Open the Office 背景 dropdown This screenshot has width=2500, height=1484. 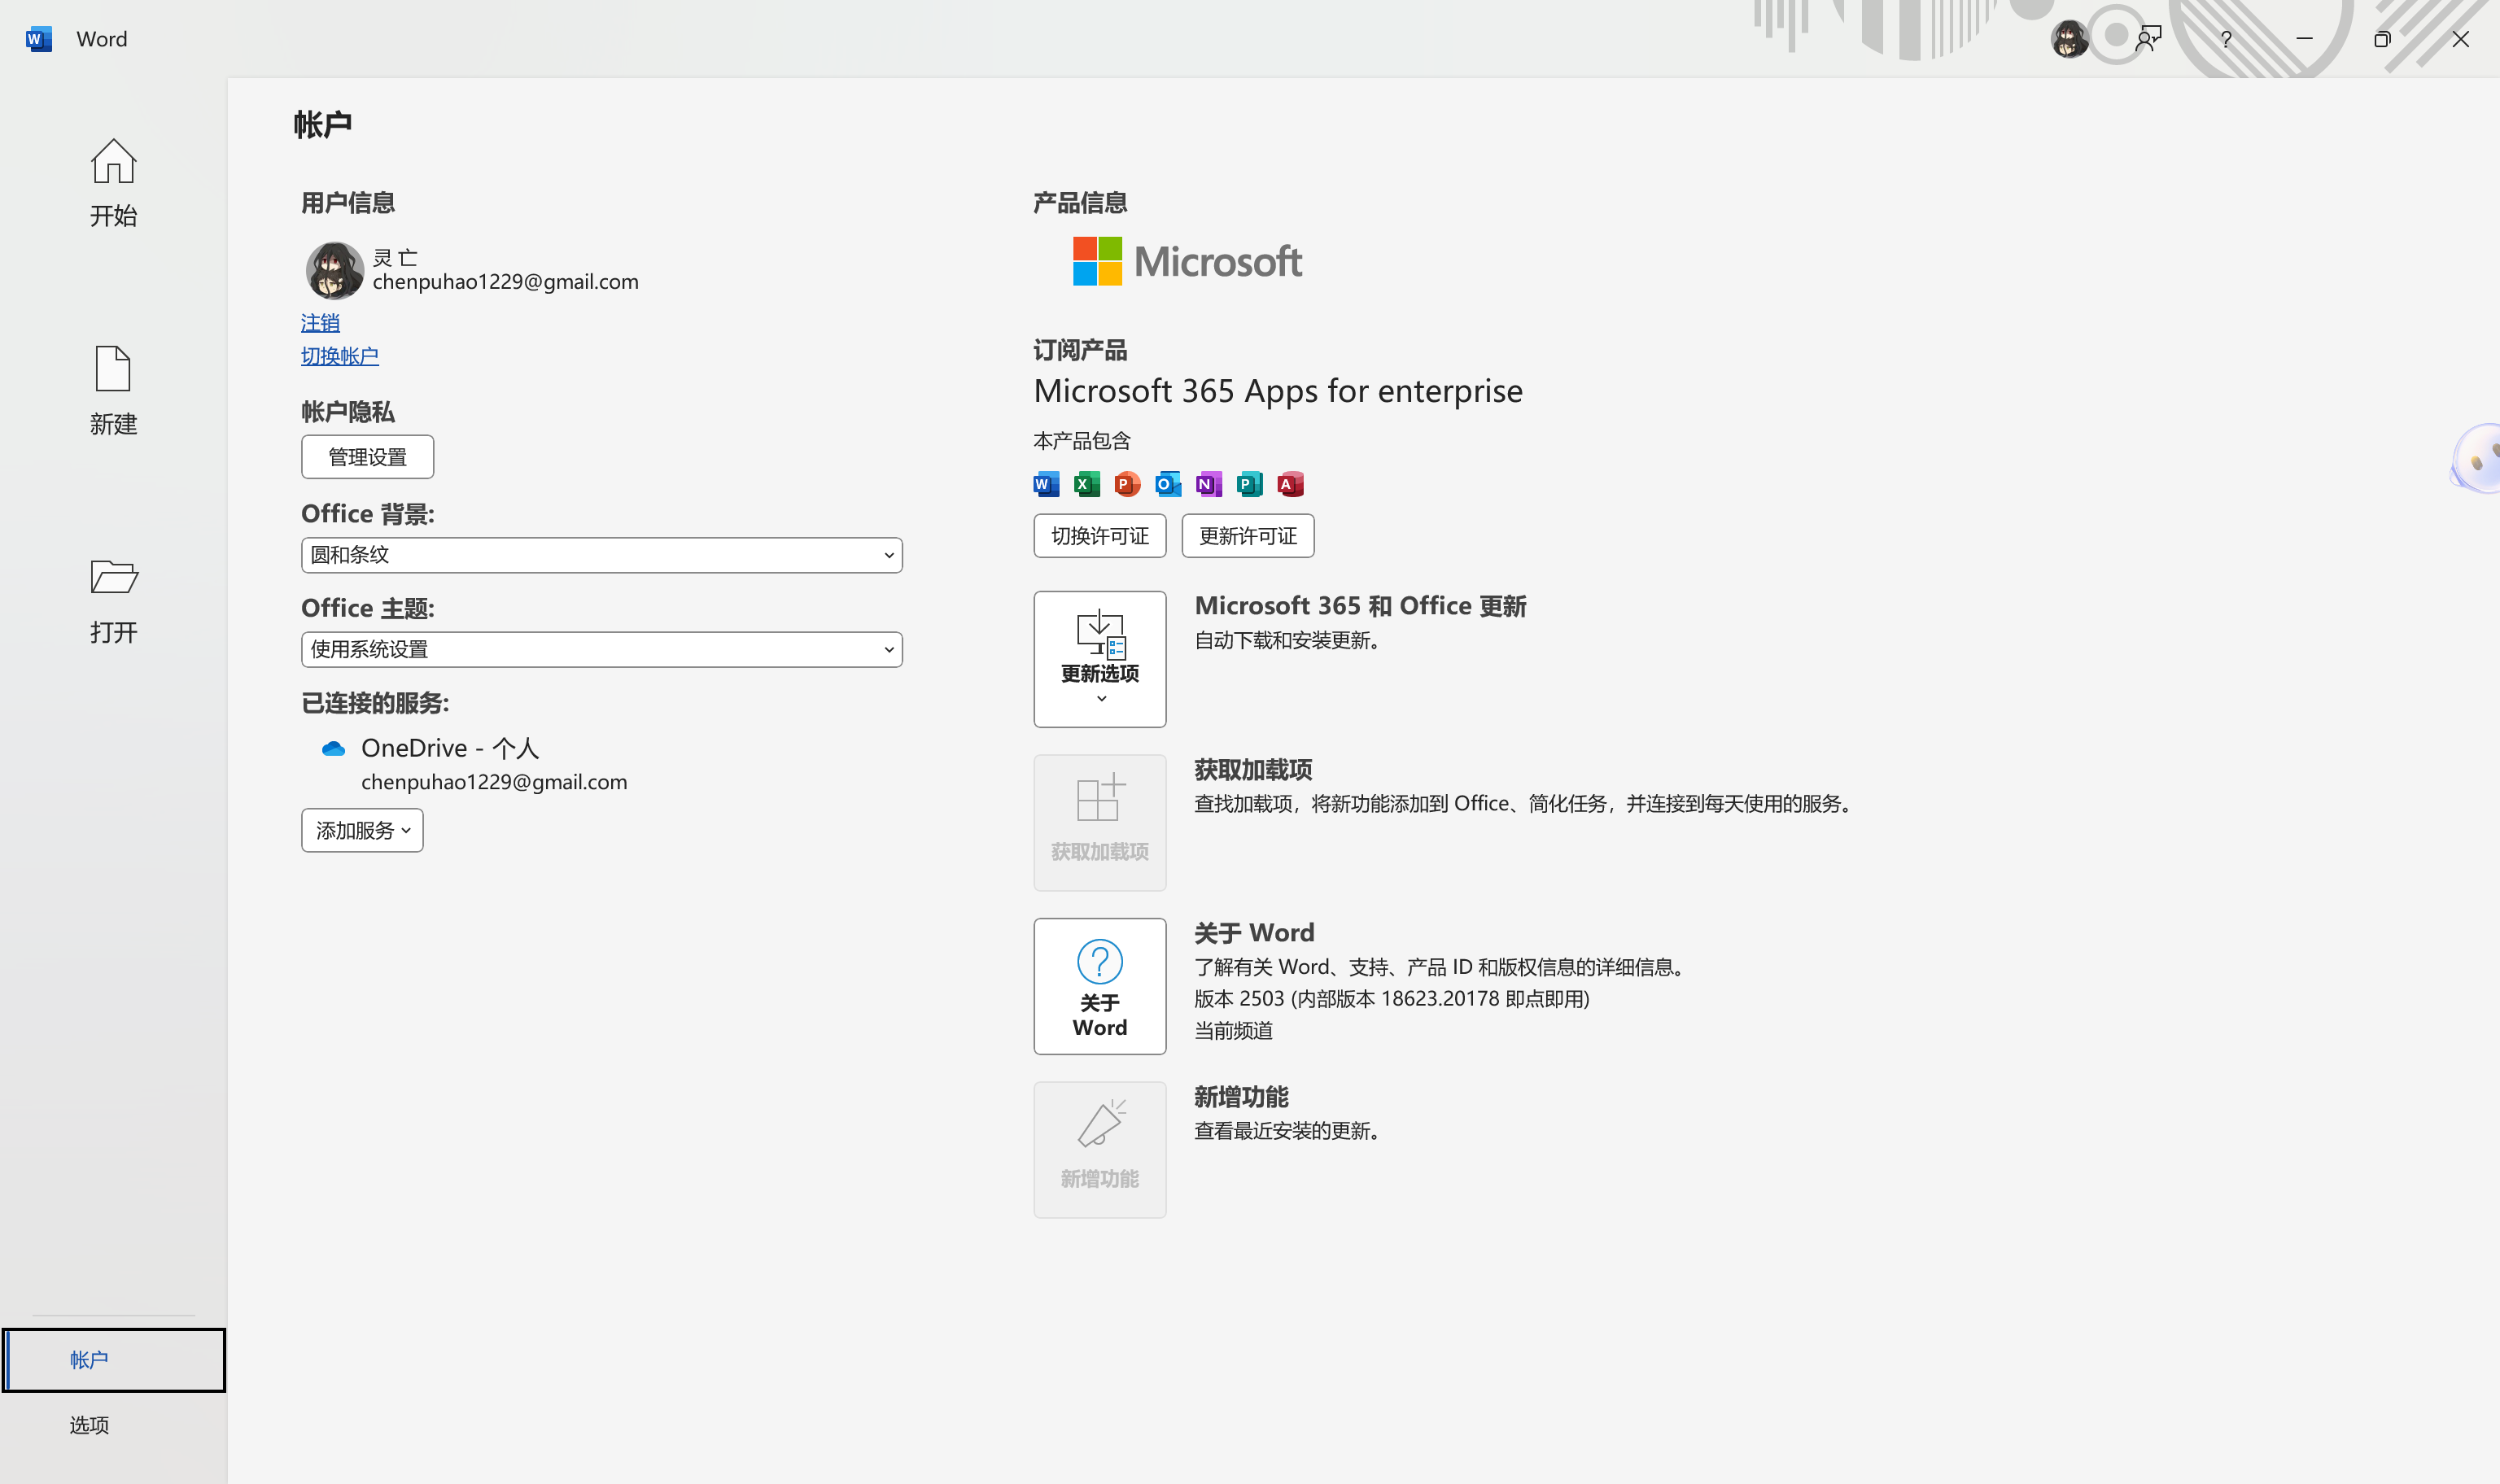[601, 555]
